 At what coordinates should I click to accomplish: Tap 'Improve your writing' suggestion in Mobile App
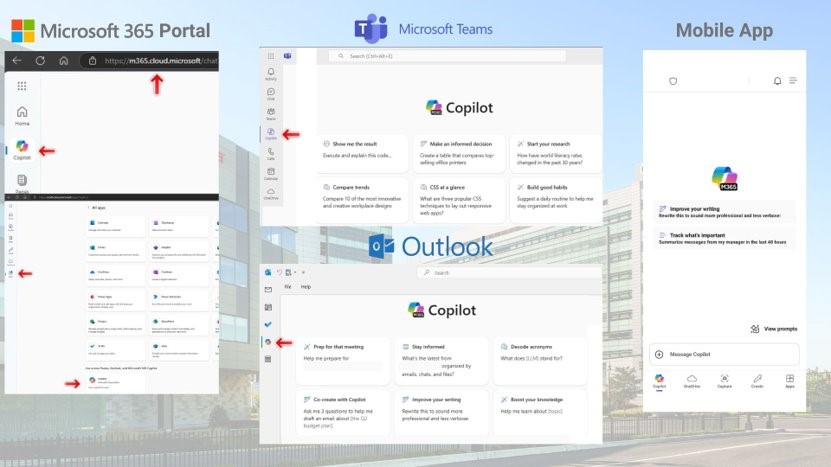[x=723, y=212]
